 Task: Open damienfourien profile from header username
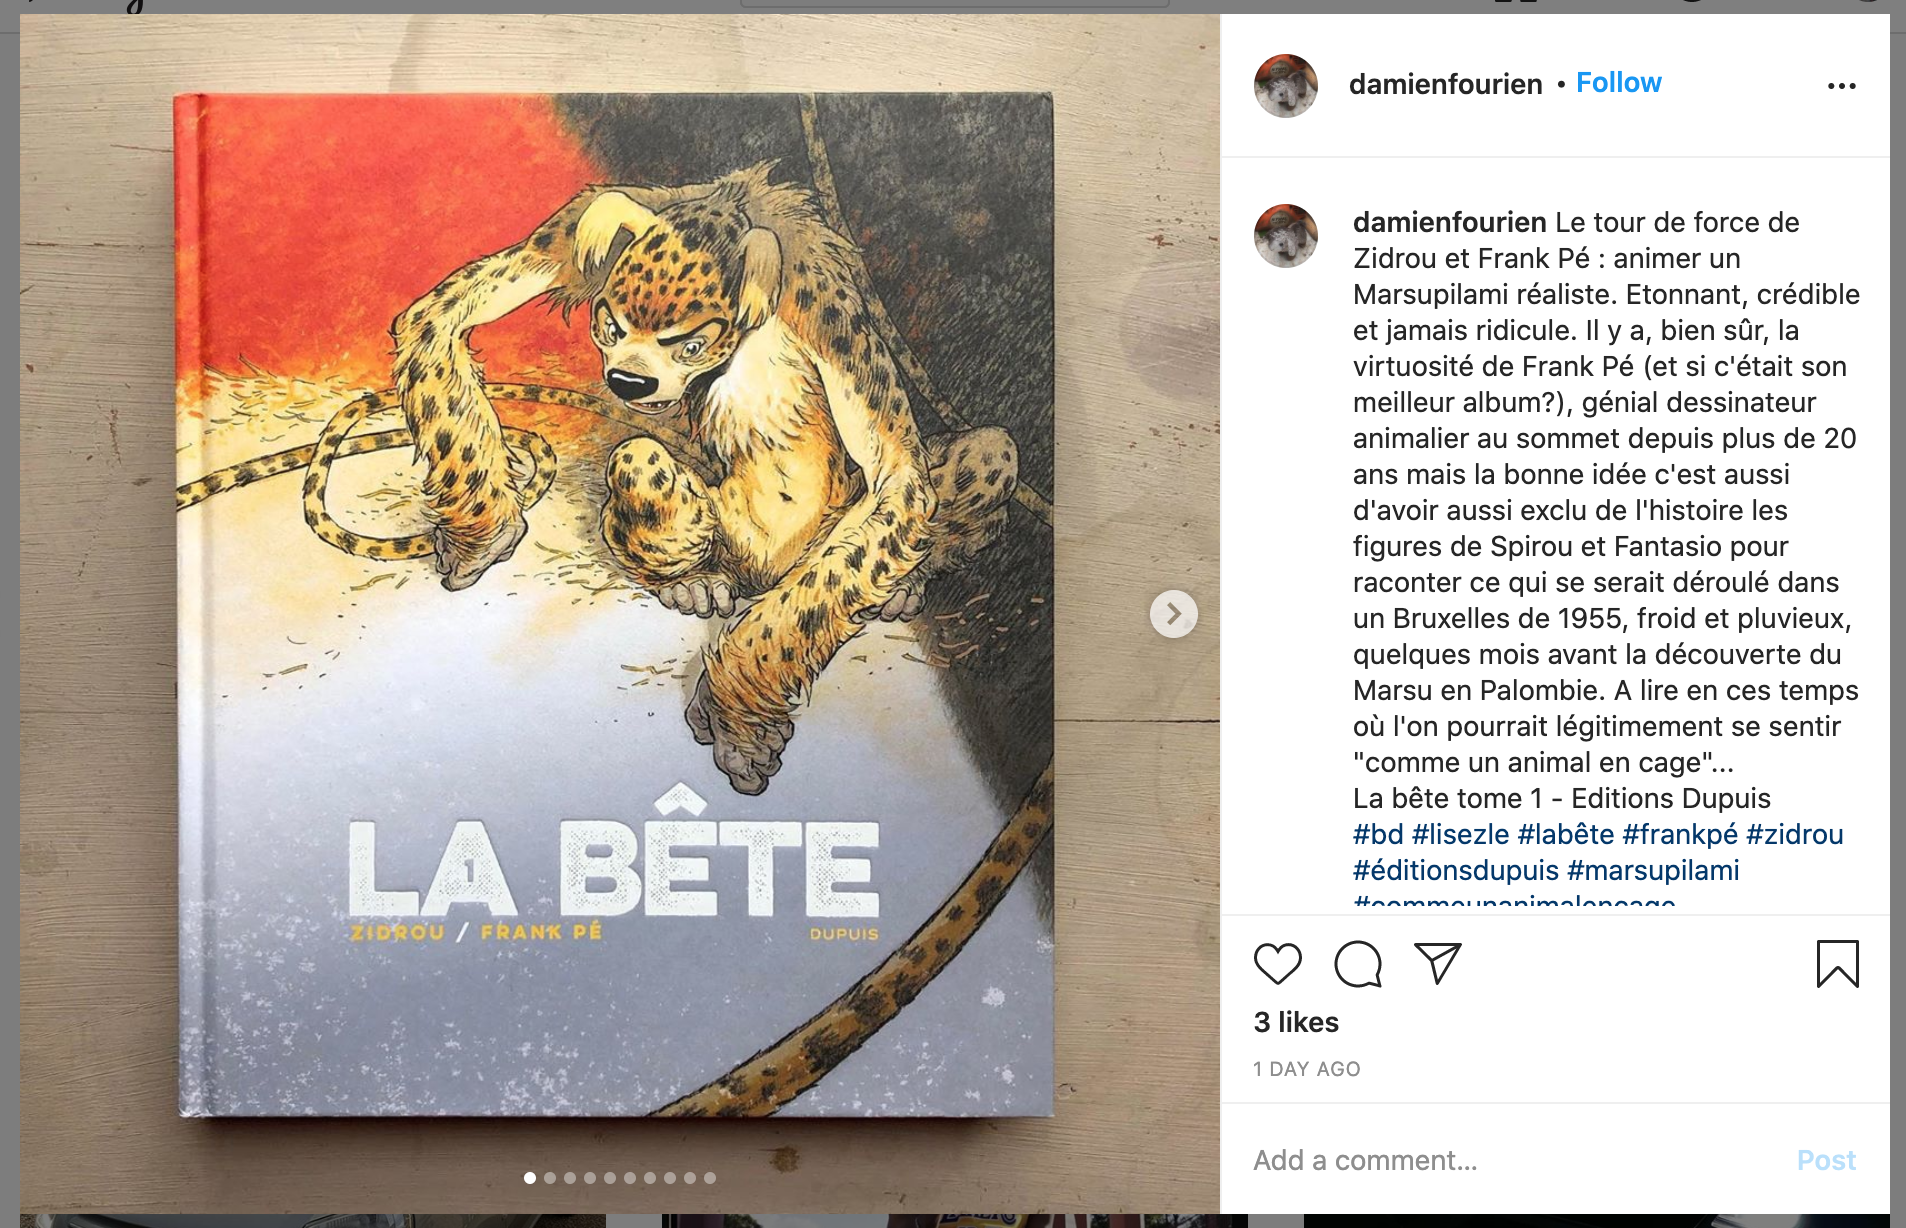[x=1445, y=84]
